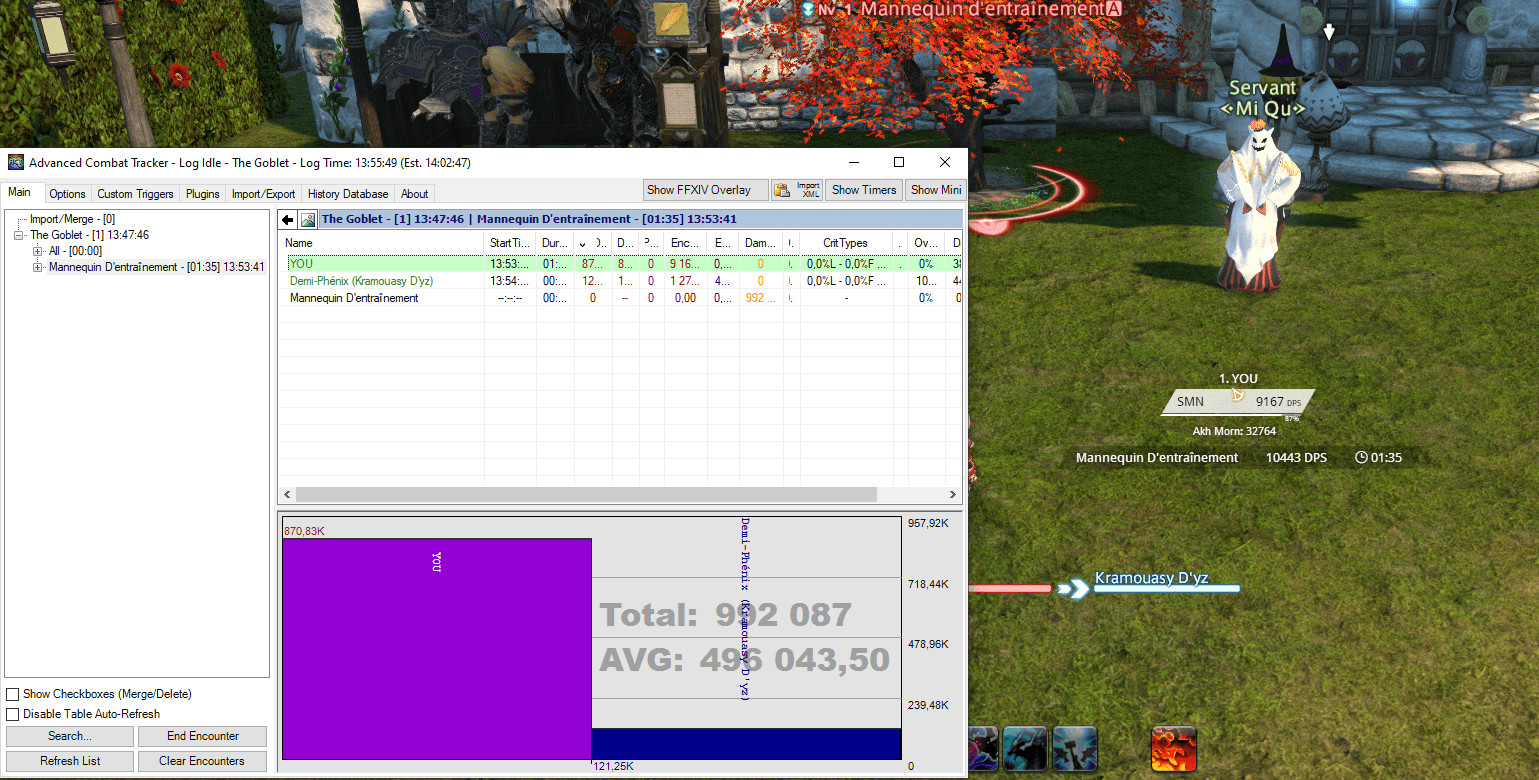Open the Custom Triggers tab
This screenshot has height=780, width=1539.
click(135, 194)
